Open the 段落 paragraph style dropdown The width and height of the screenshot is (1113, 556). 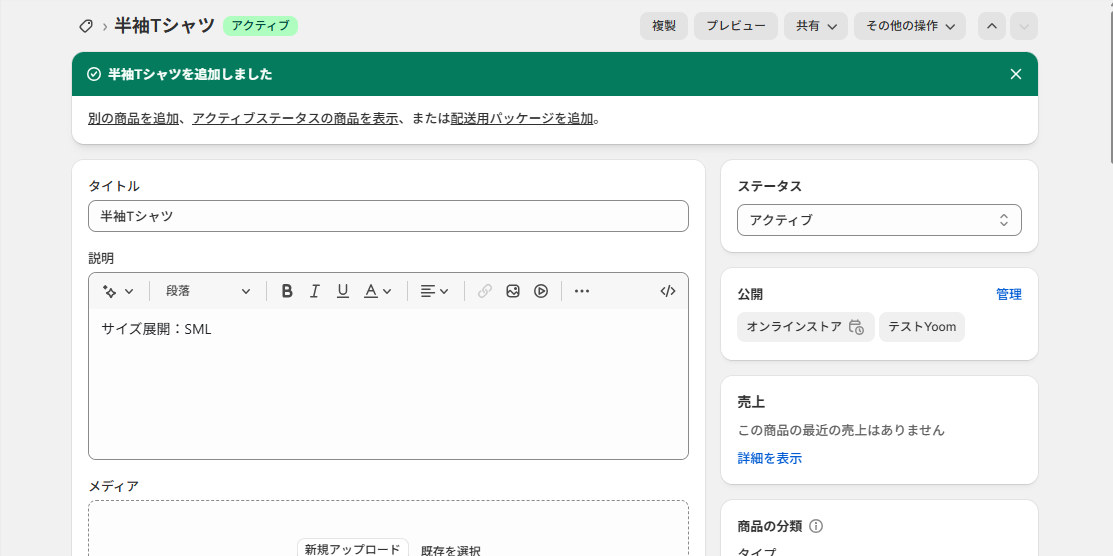208,291
